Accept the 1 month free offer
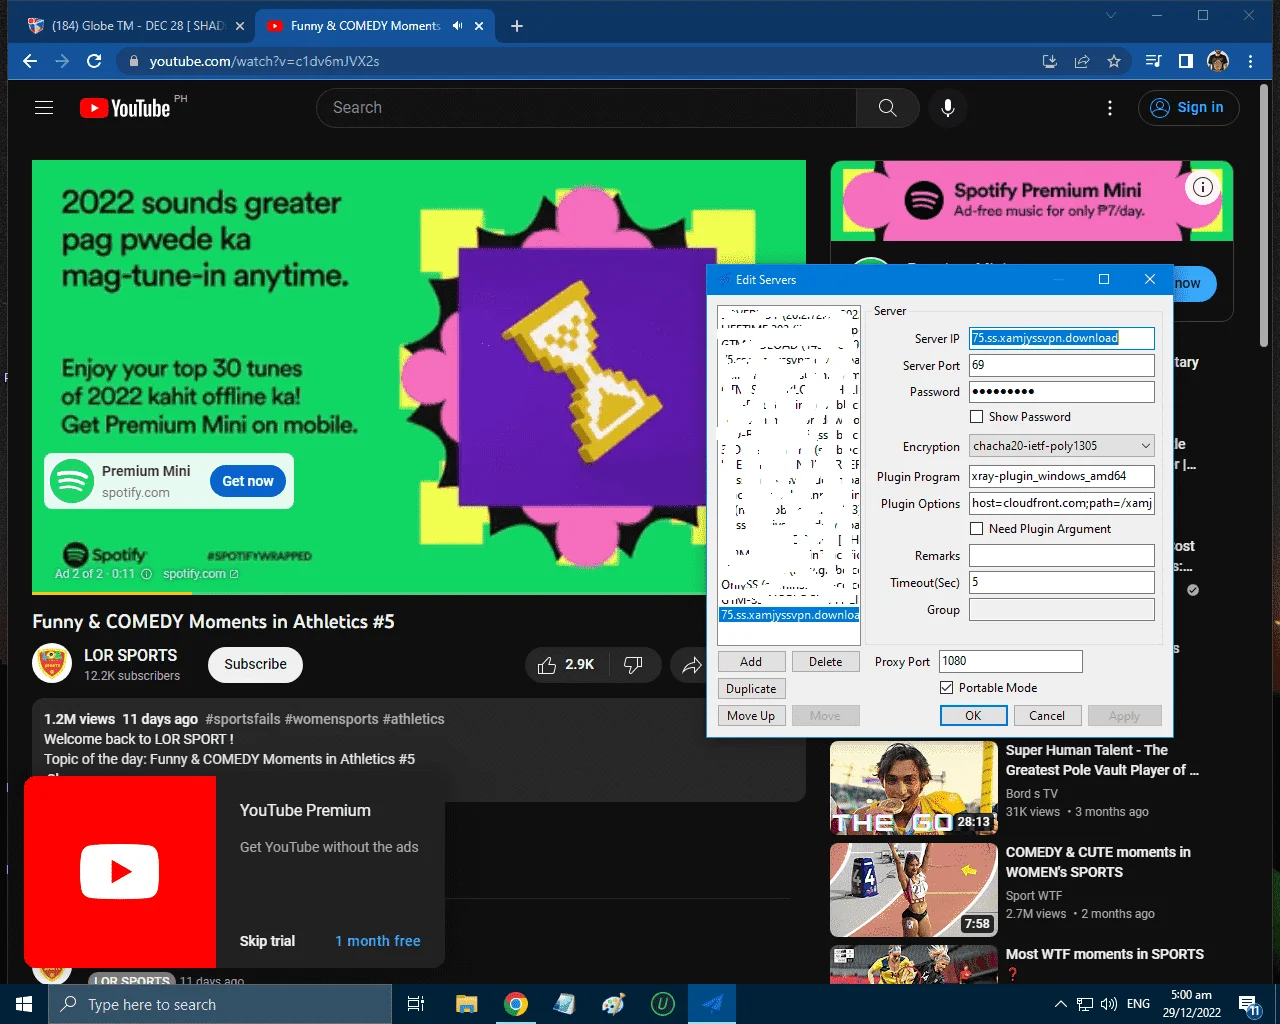1280x1024 pixels. click(378, 941)
